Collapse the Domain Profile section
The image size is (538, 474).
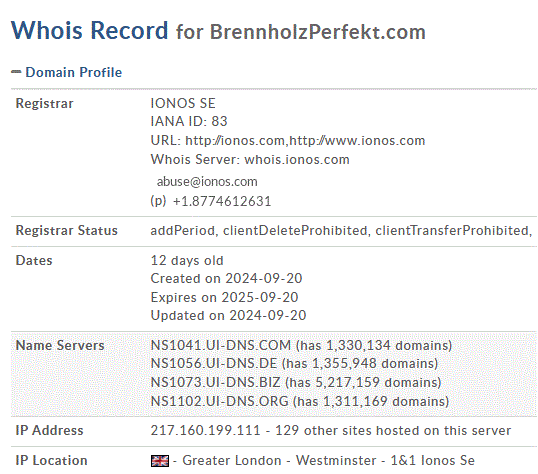pos(74,72)
